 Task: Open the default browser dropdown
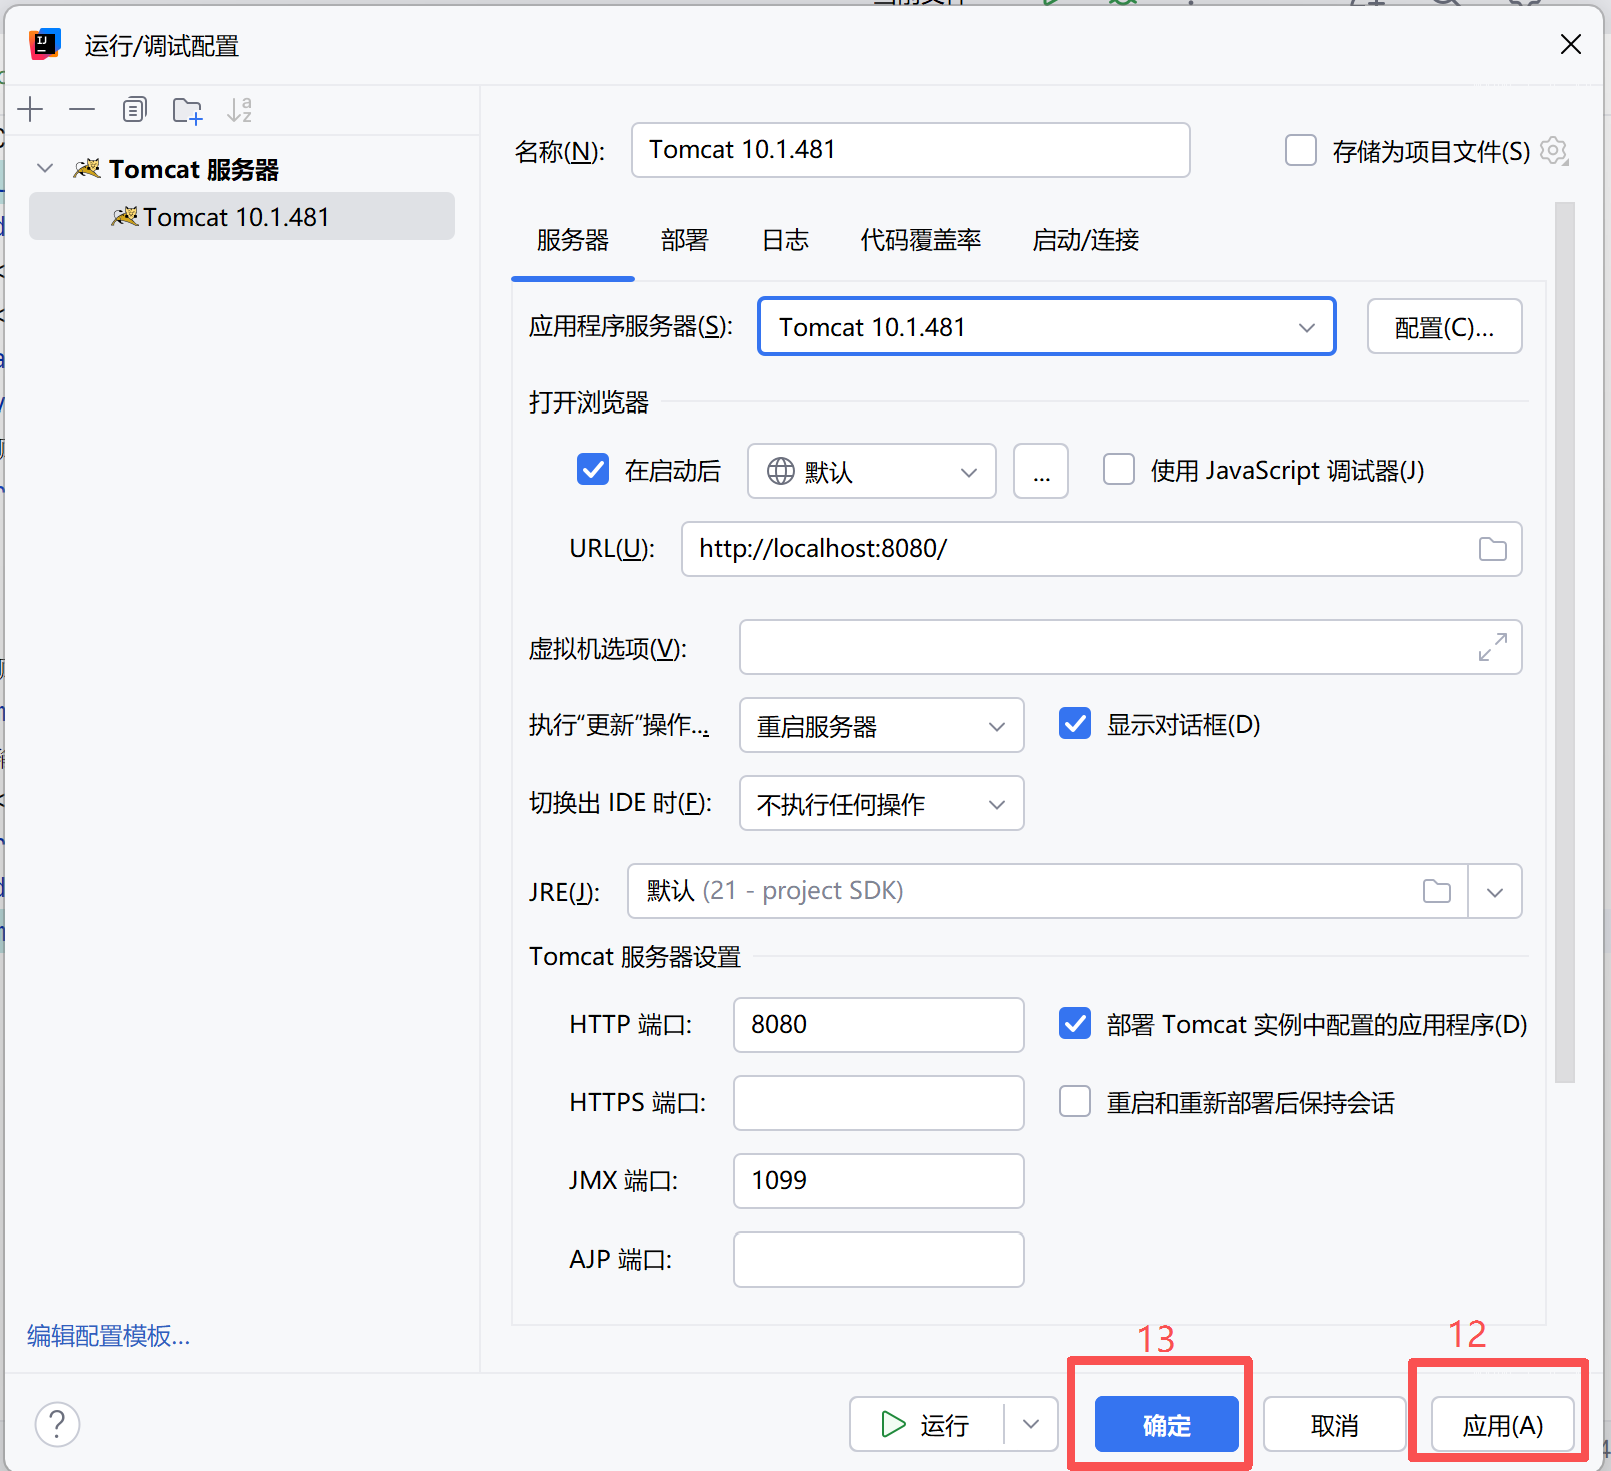tap(871, 471)
